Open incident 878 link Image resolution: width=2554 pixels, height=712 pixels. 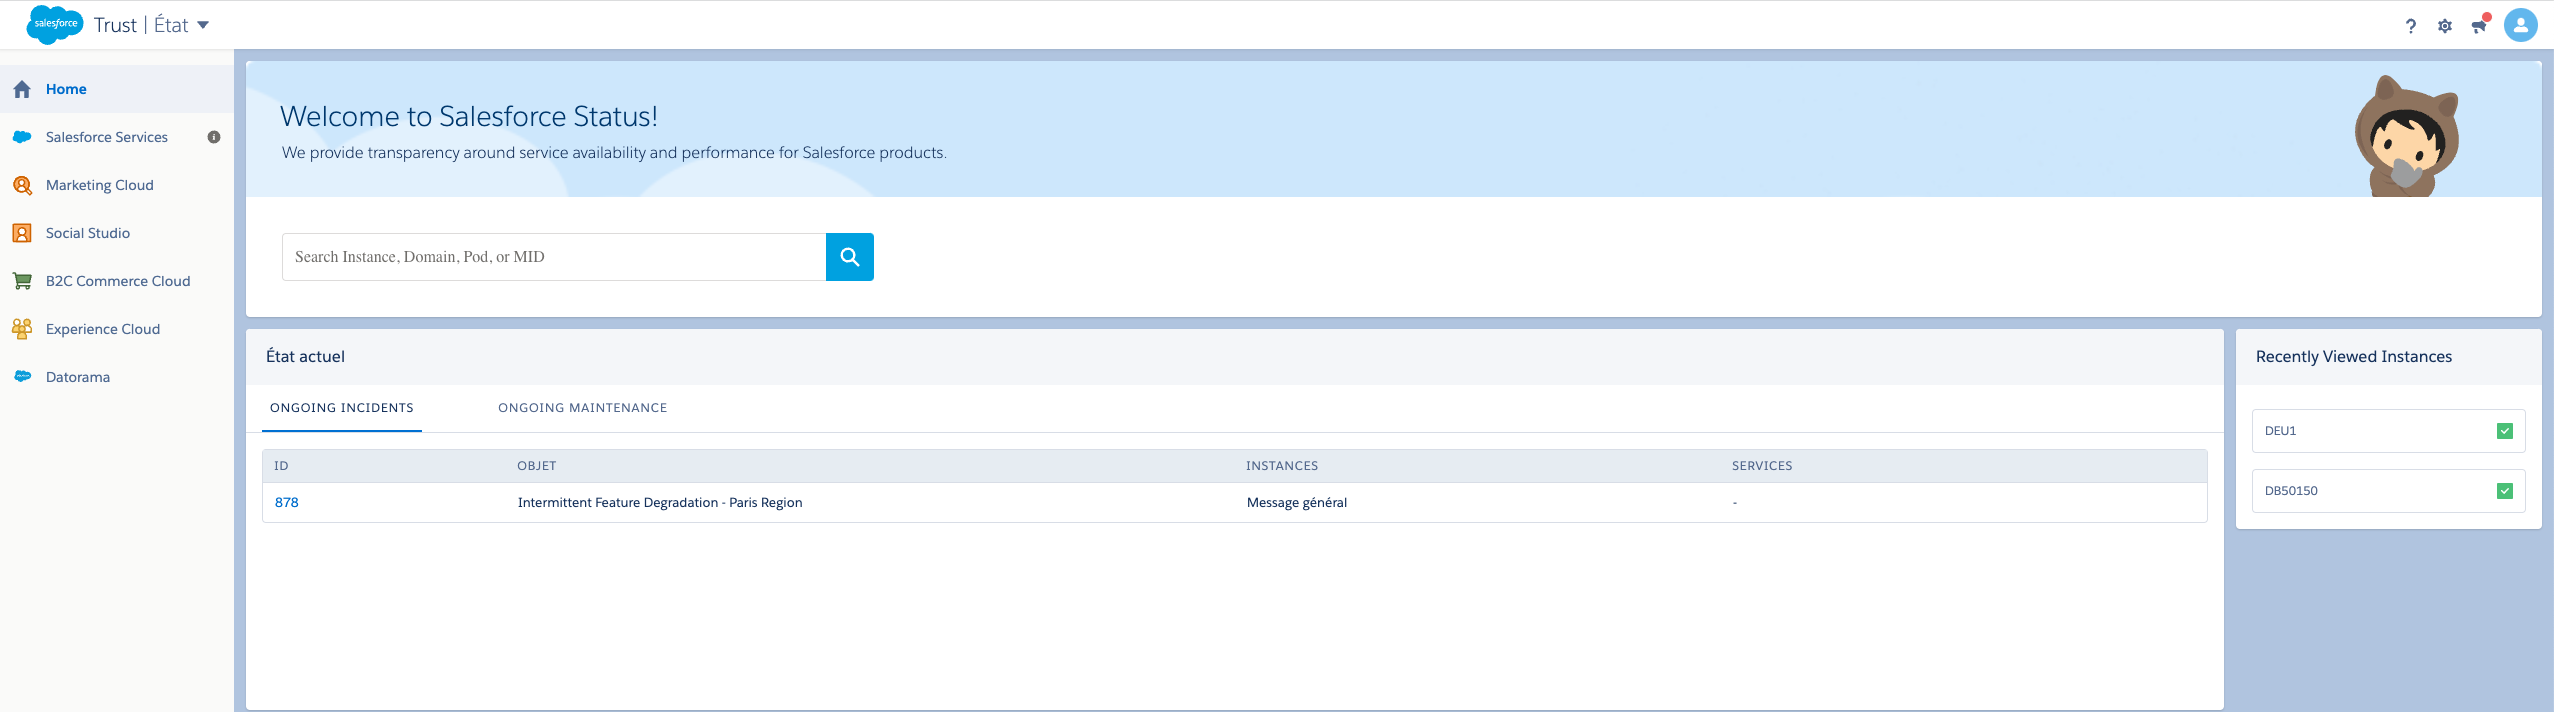pyautogui.click(x=287, y=502)
